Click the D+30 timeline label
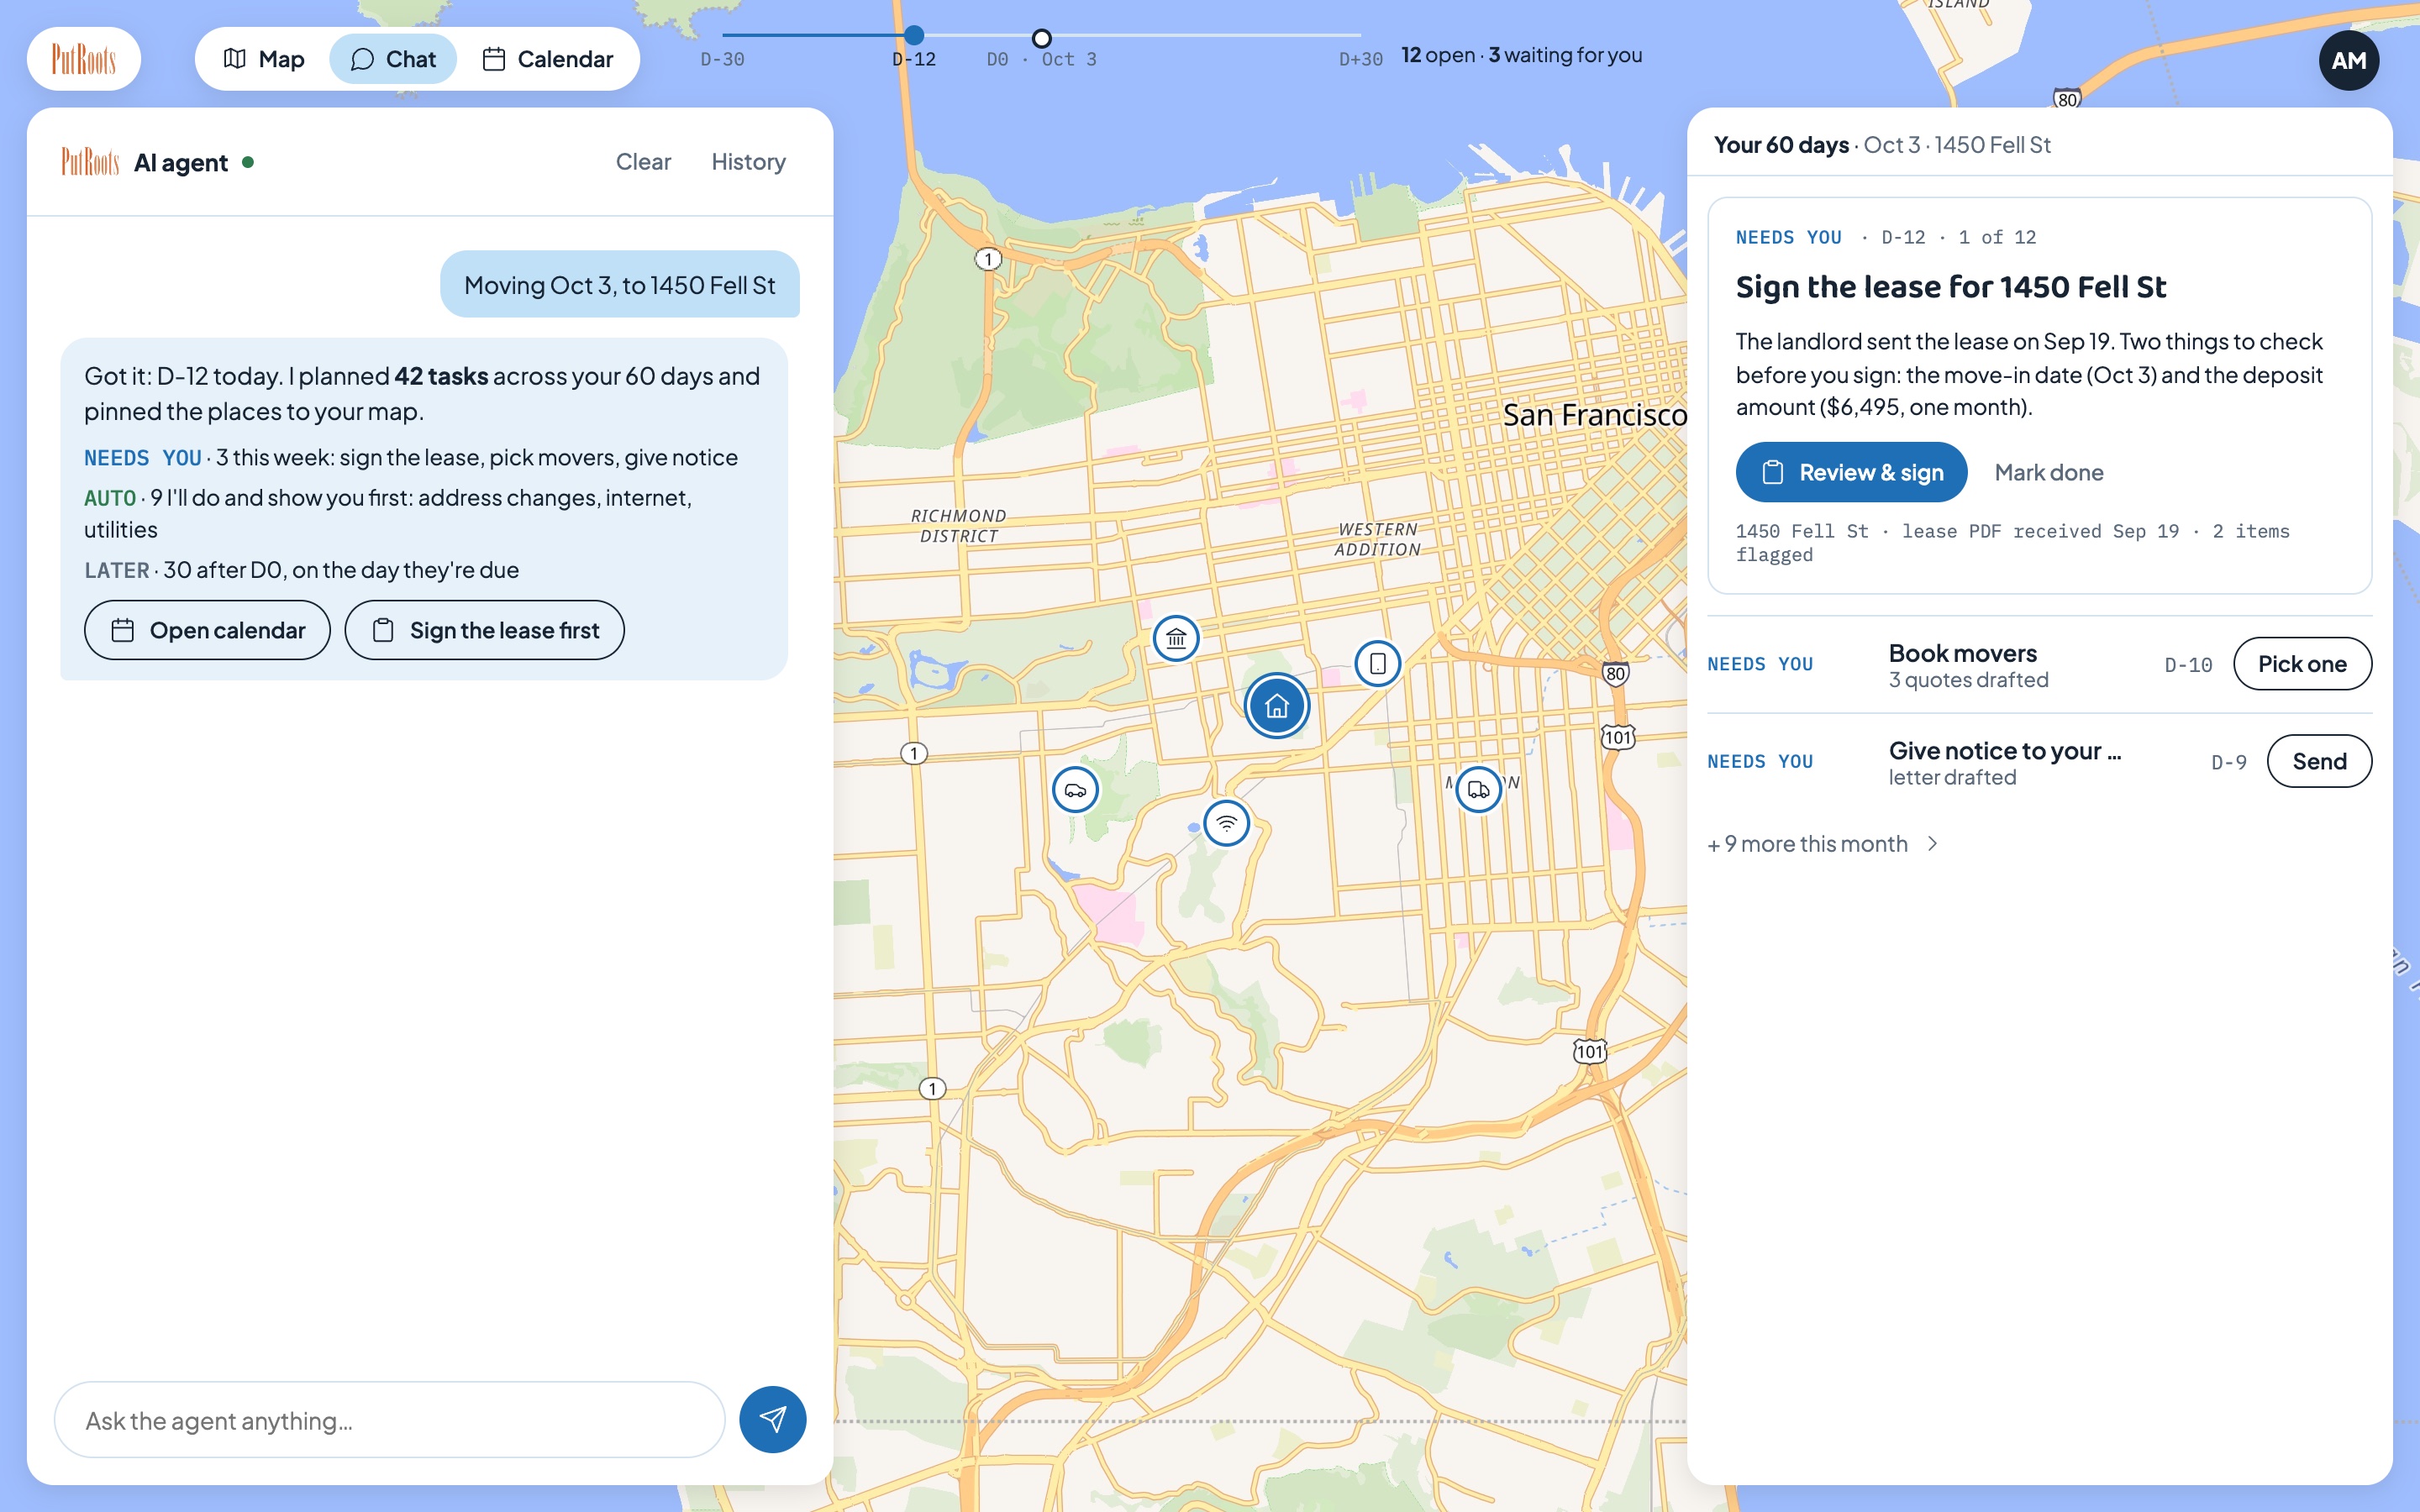Viewport: 2420px width, 1512px height. pos(1360,59)
